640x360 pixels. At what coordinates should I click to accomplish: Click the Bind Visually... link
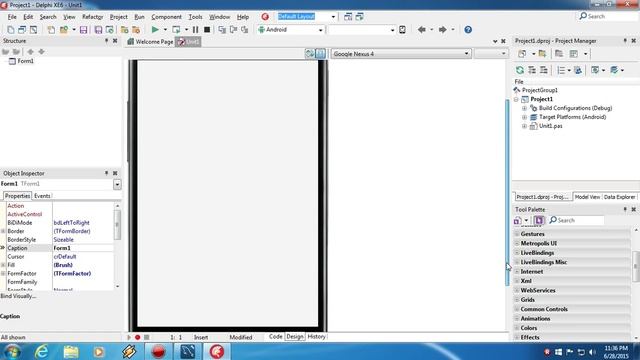pyautogui.click(x=18, y=296)
